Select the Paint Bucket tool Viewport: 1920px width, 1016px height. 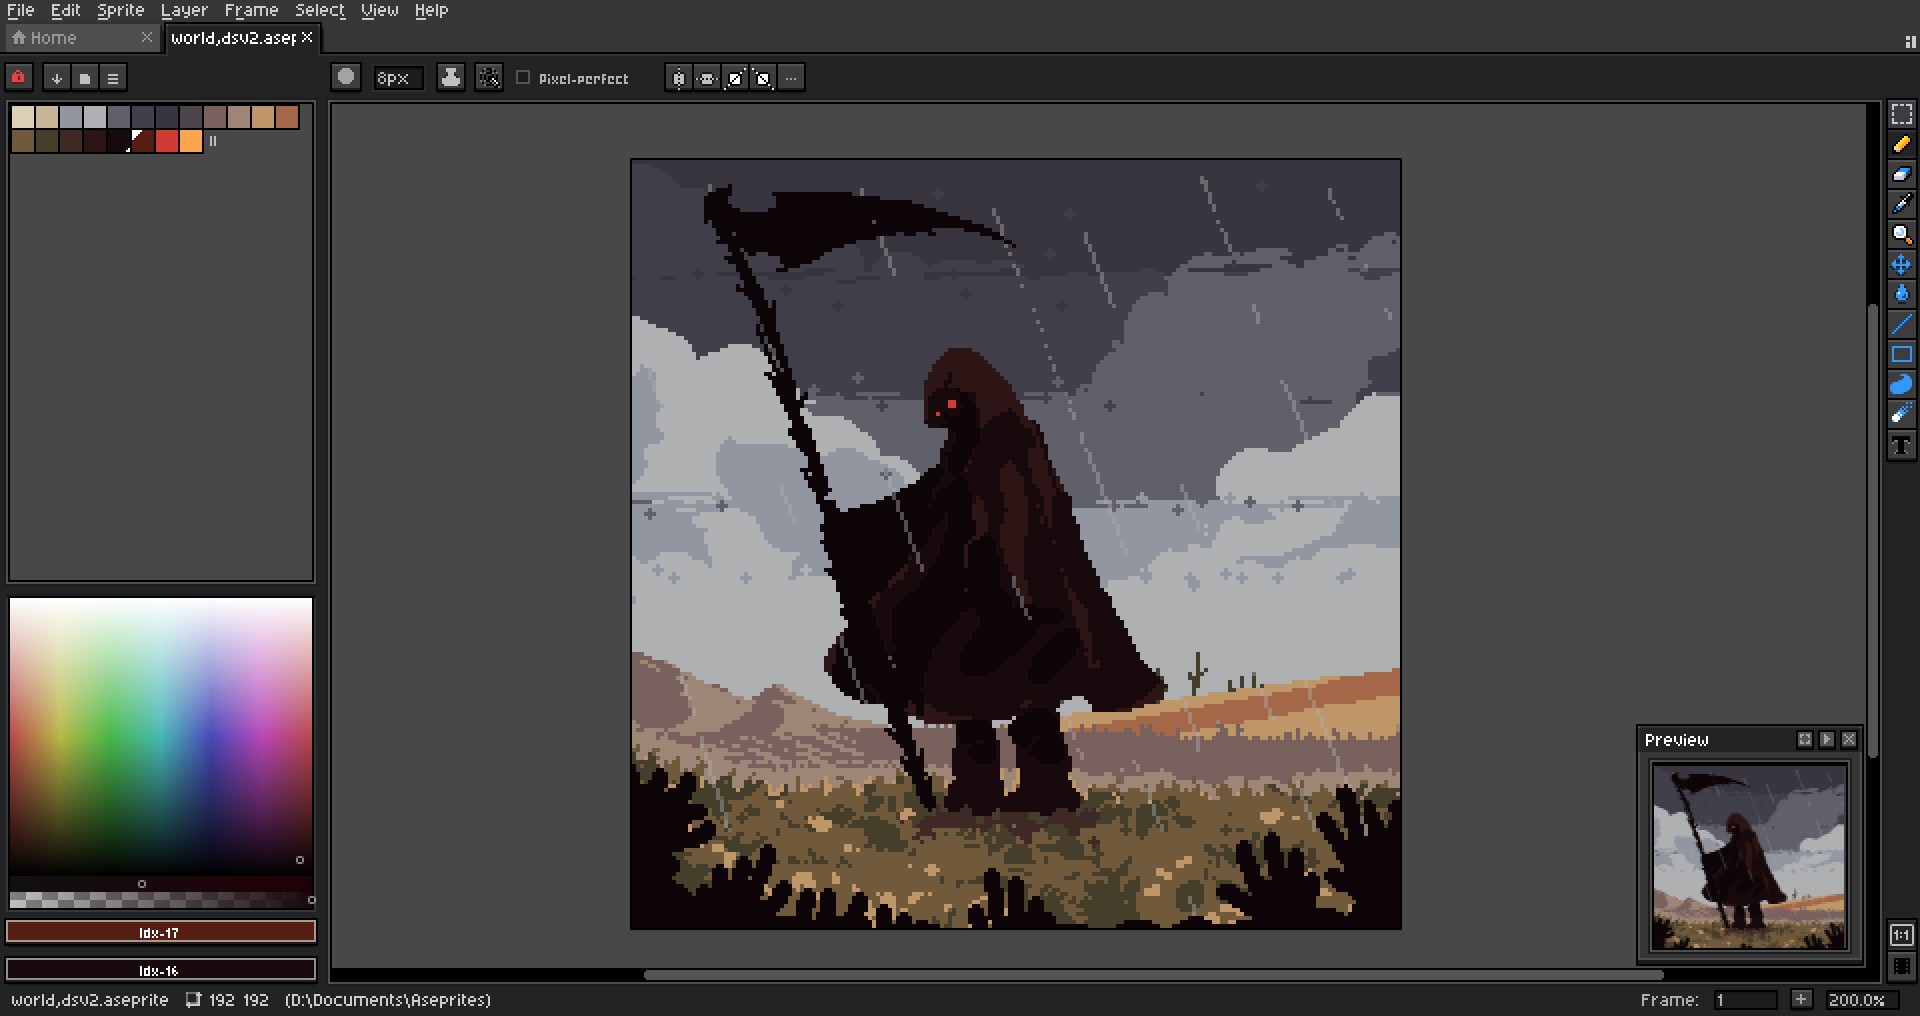(x=1901, y=294)
